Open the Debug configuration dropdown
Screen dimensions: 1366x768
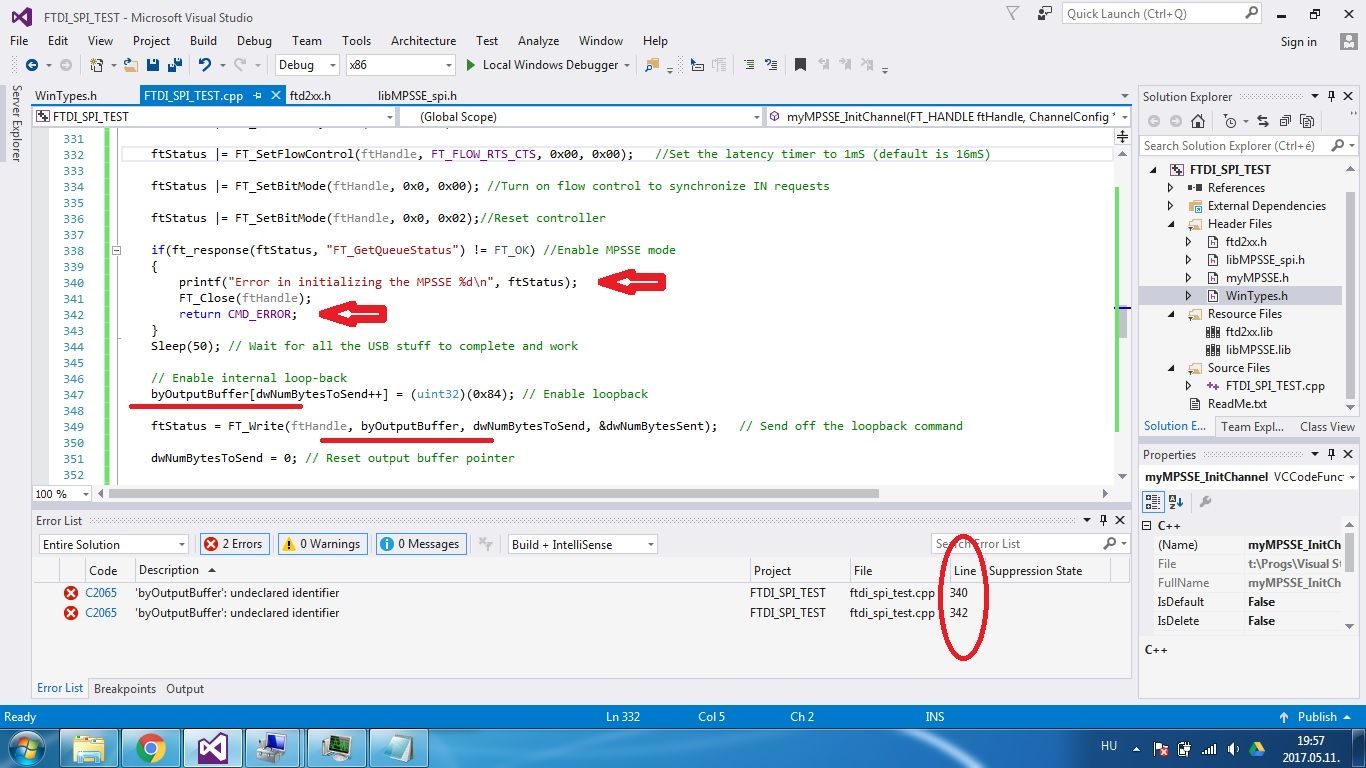308,65
